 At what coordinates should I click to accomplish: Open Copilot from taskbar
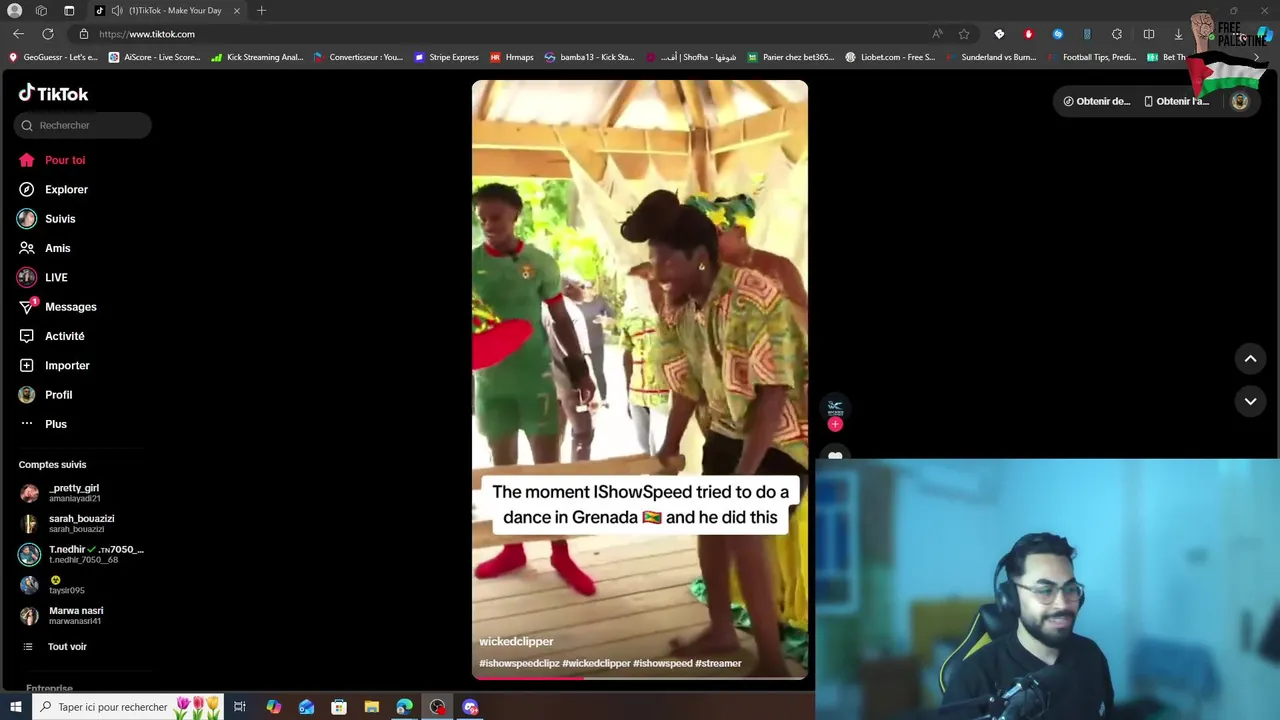273,707
